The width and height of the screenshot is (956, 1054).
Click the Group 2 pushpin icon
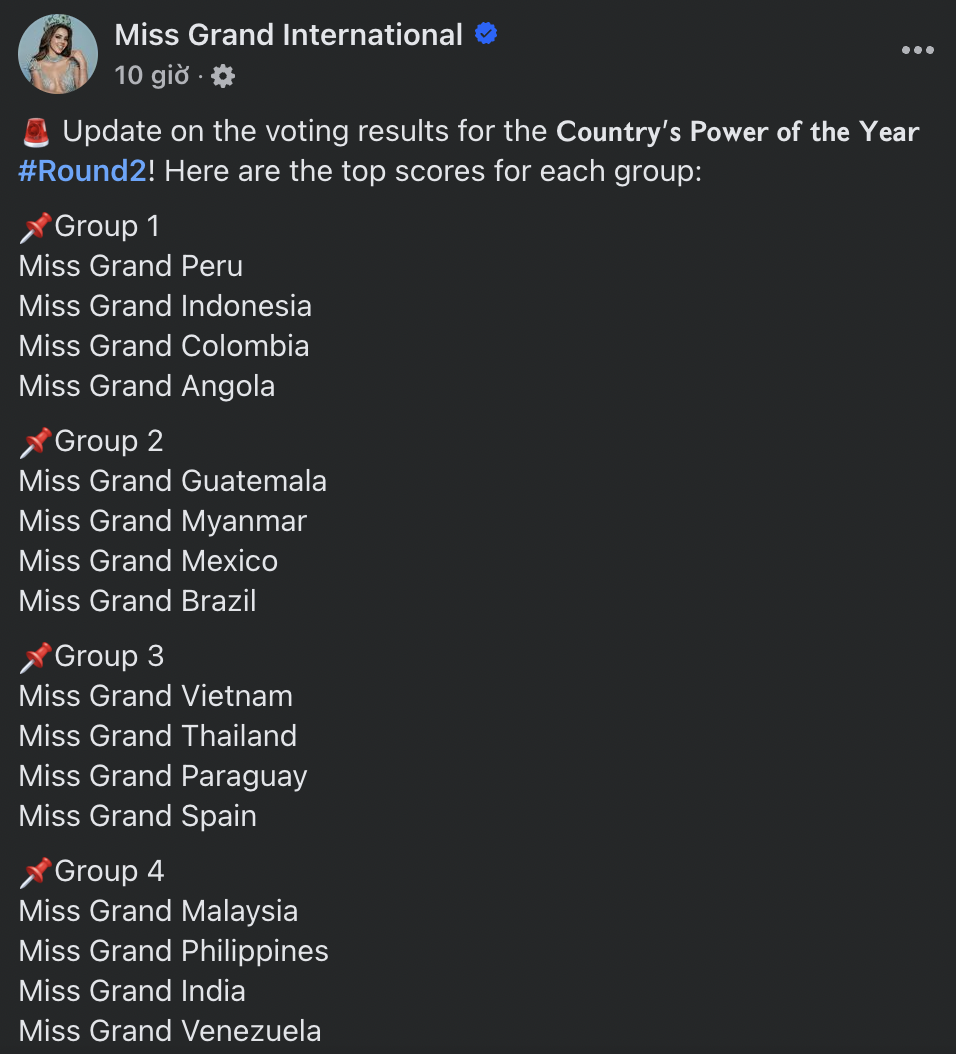coord(36,442)
